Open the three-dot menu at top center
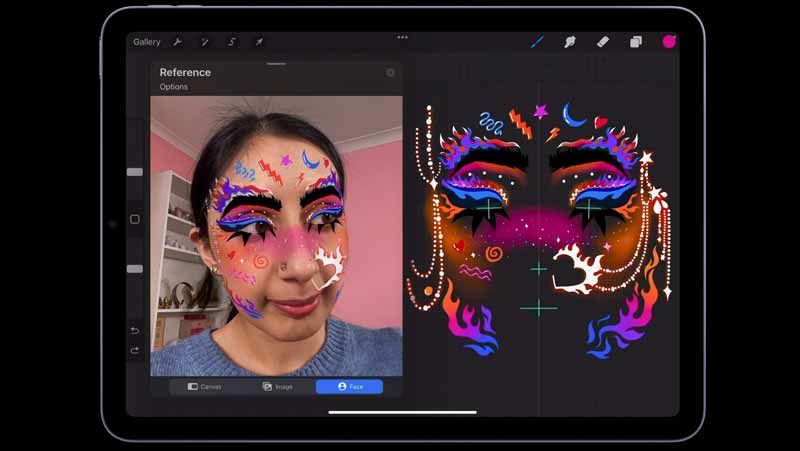 (403, 37)
